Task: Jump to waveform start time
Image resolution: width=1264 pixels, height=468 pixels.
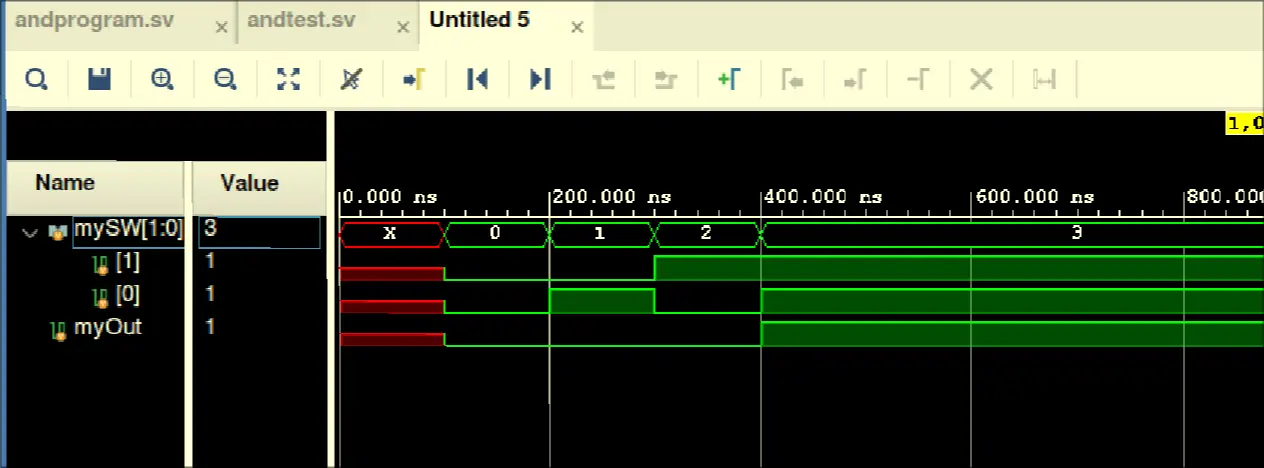Action: click(x=477, y=80)
